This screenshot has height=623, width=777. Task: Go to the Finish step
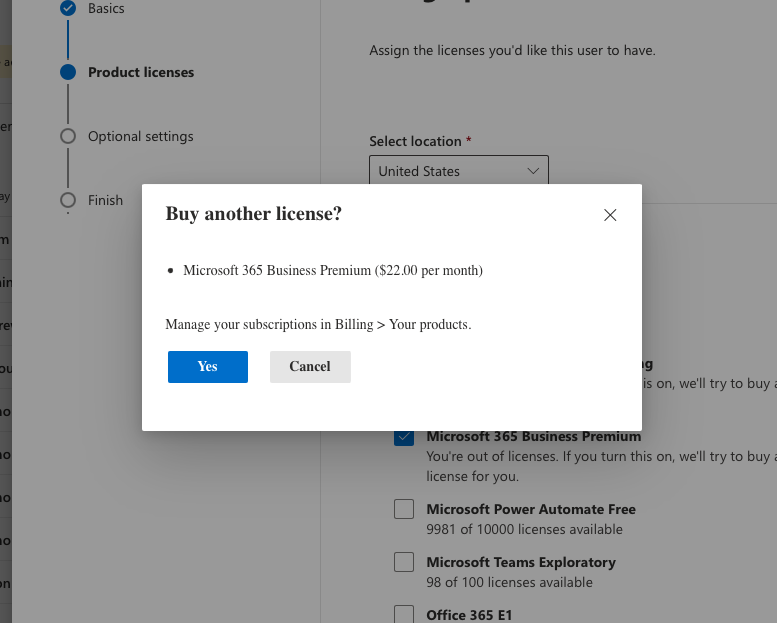(106, 200)
